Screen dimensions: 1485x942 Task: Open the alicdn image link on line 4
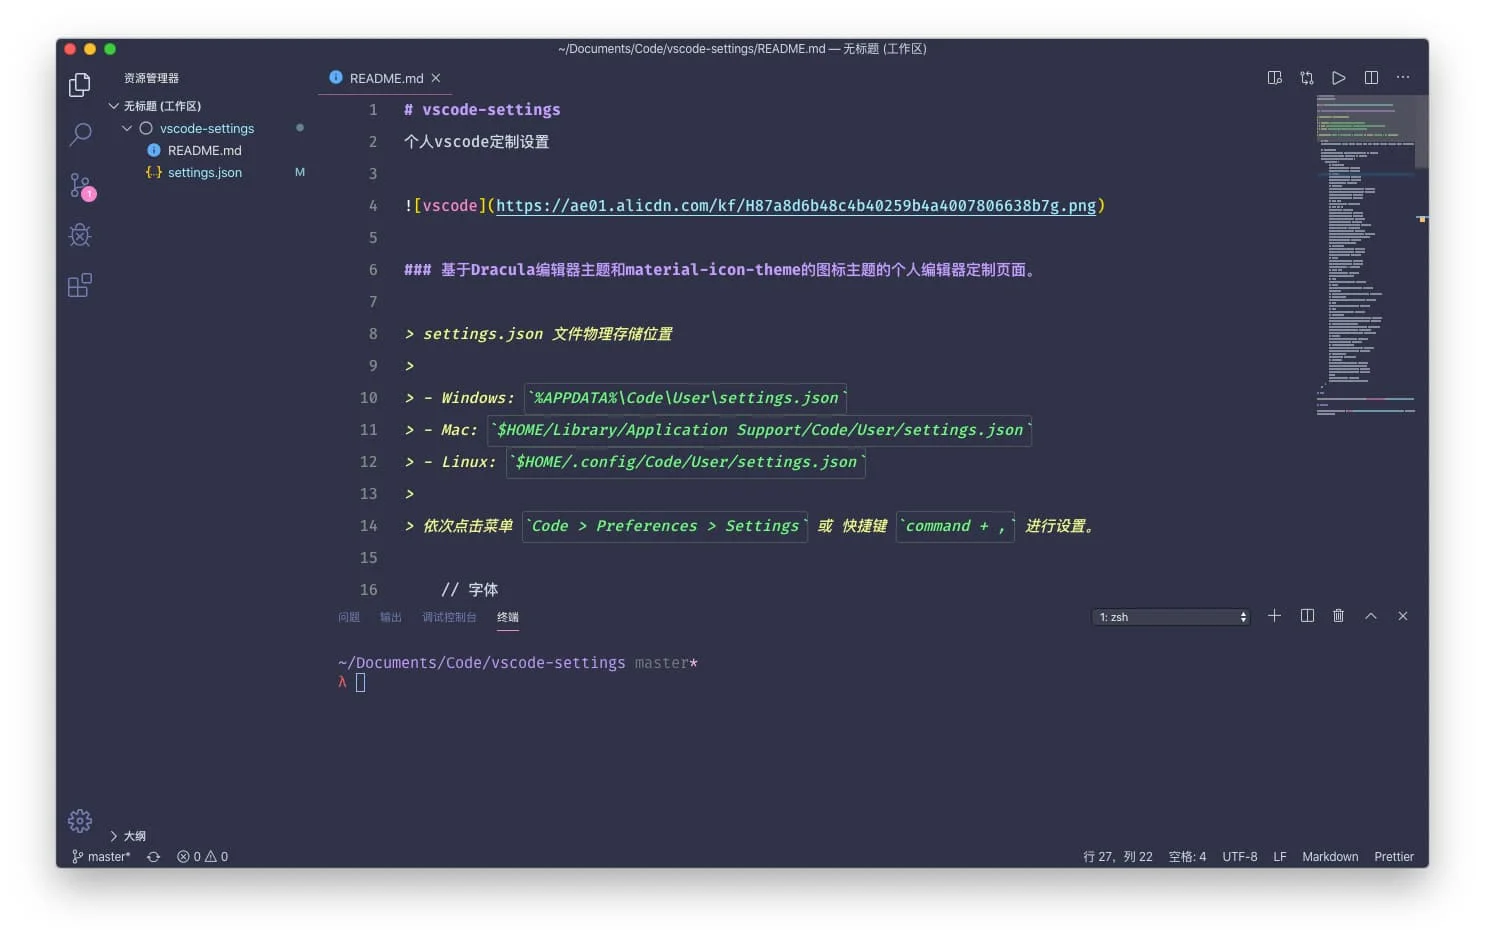(796, 206)
